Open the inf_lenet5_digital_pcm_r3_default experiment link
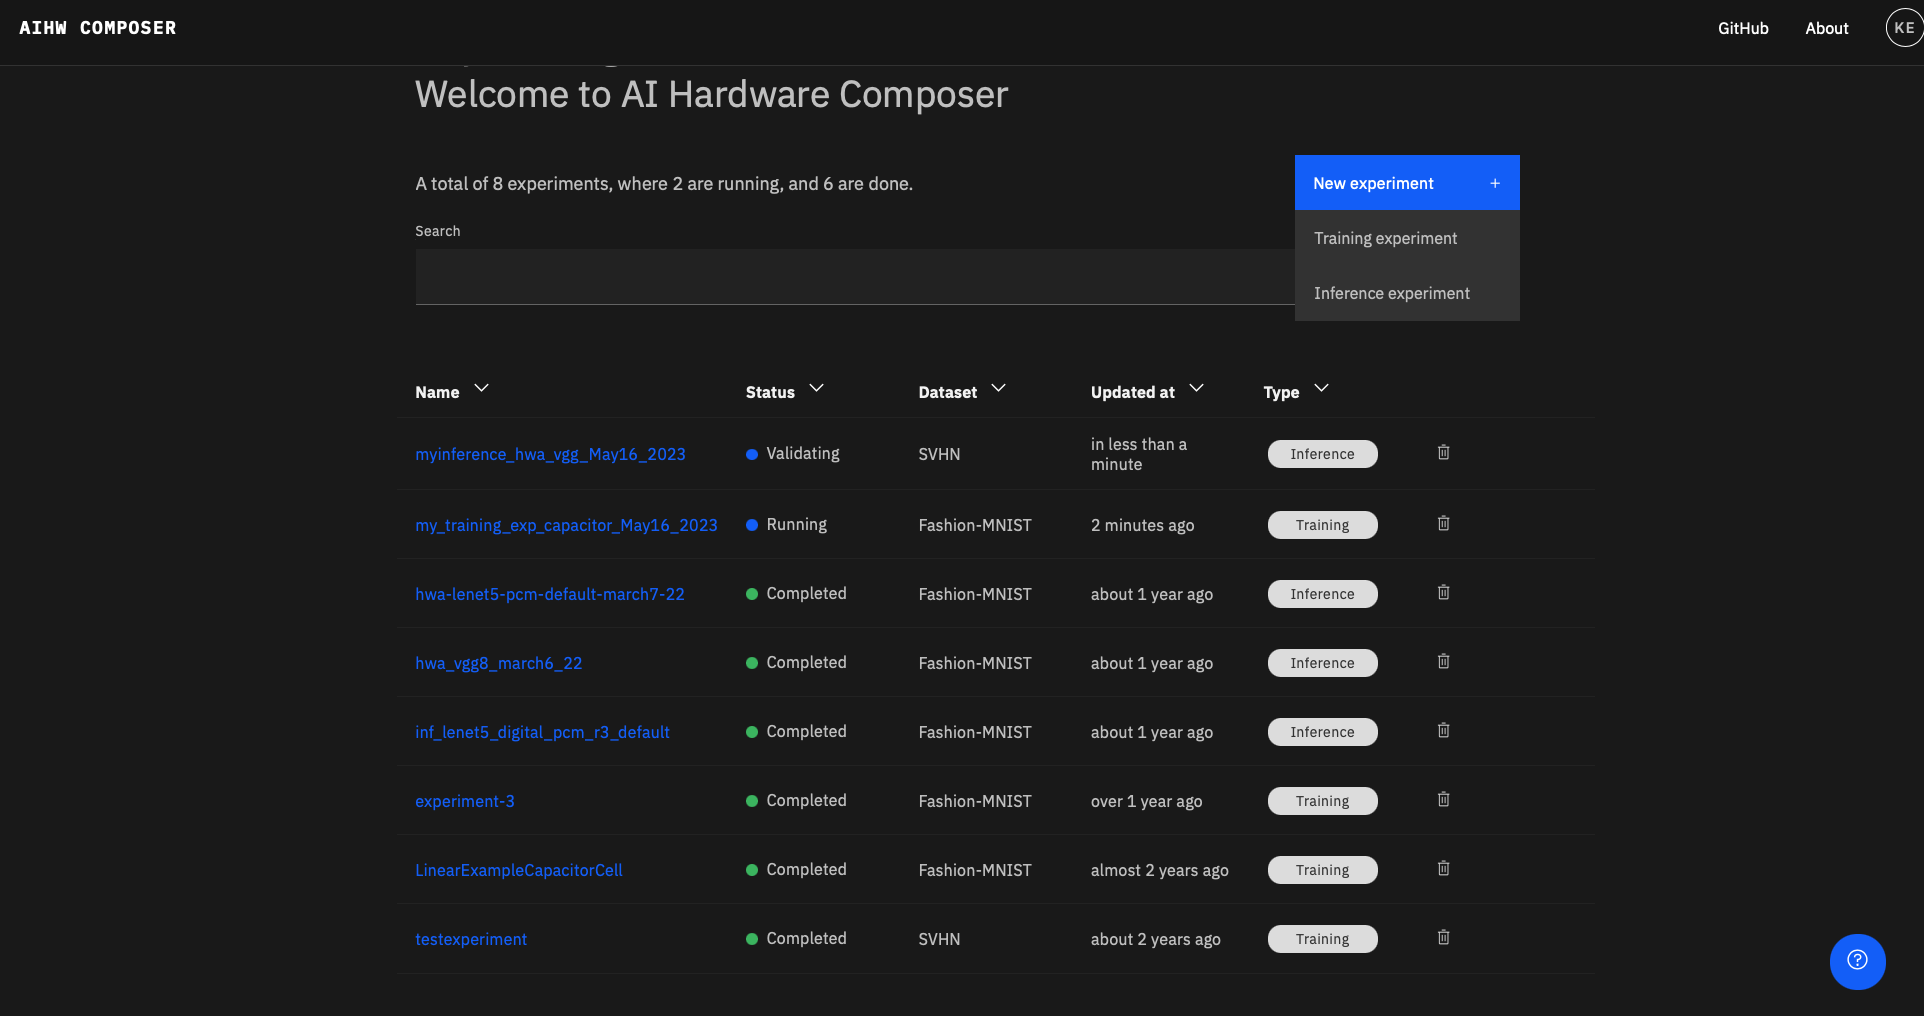The height and width of the screenshot is (1016, 1924). tap(542, 733)
